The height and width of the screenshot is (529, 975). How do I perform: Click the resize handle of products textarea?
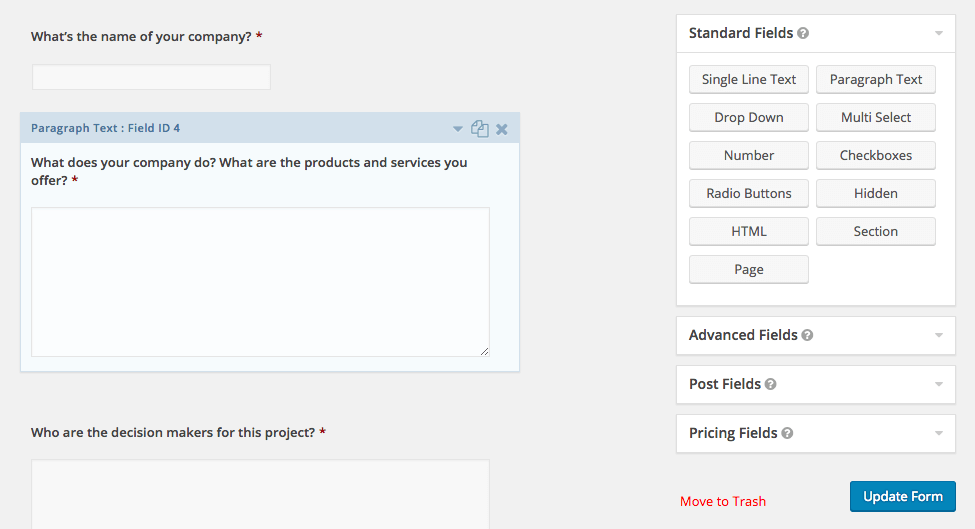484,351
